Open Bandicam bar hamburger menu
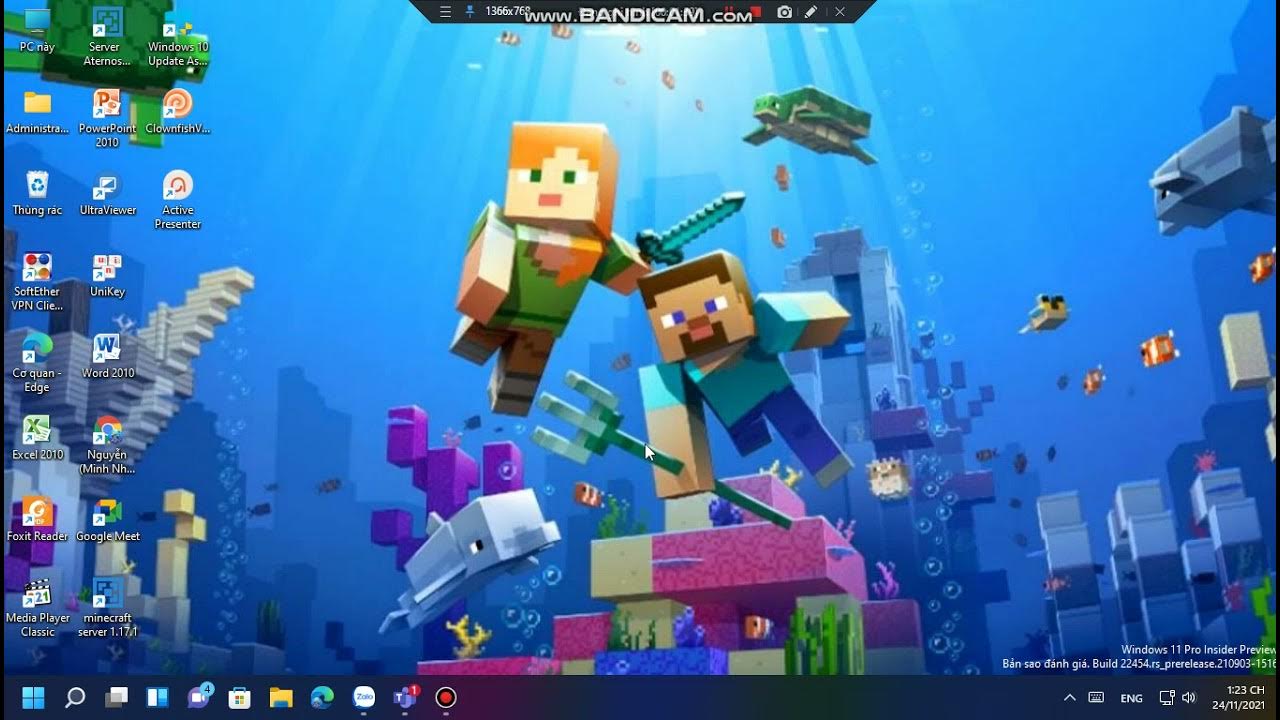This screenshot has width=1280, height=720. click(x=446, y=12)
